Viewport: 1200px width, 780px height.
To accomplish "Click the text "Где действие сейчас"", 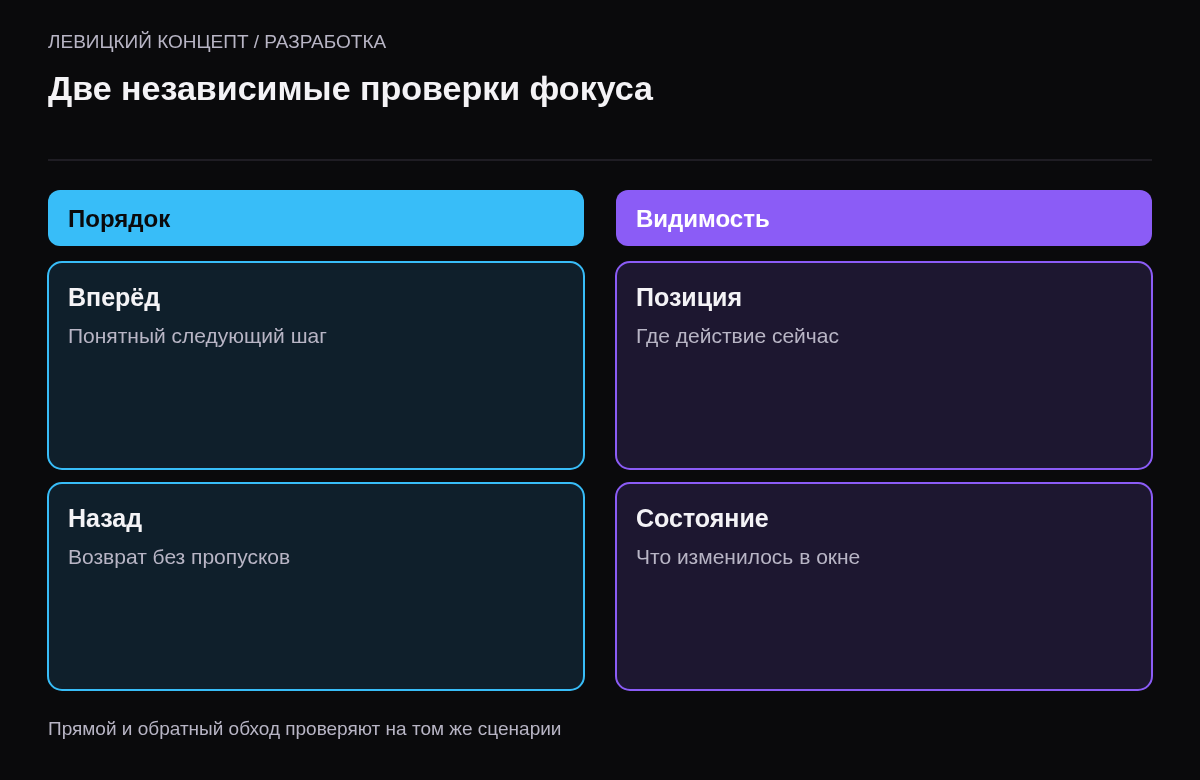I will pos(737,336).
